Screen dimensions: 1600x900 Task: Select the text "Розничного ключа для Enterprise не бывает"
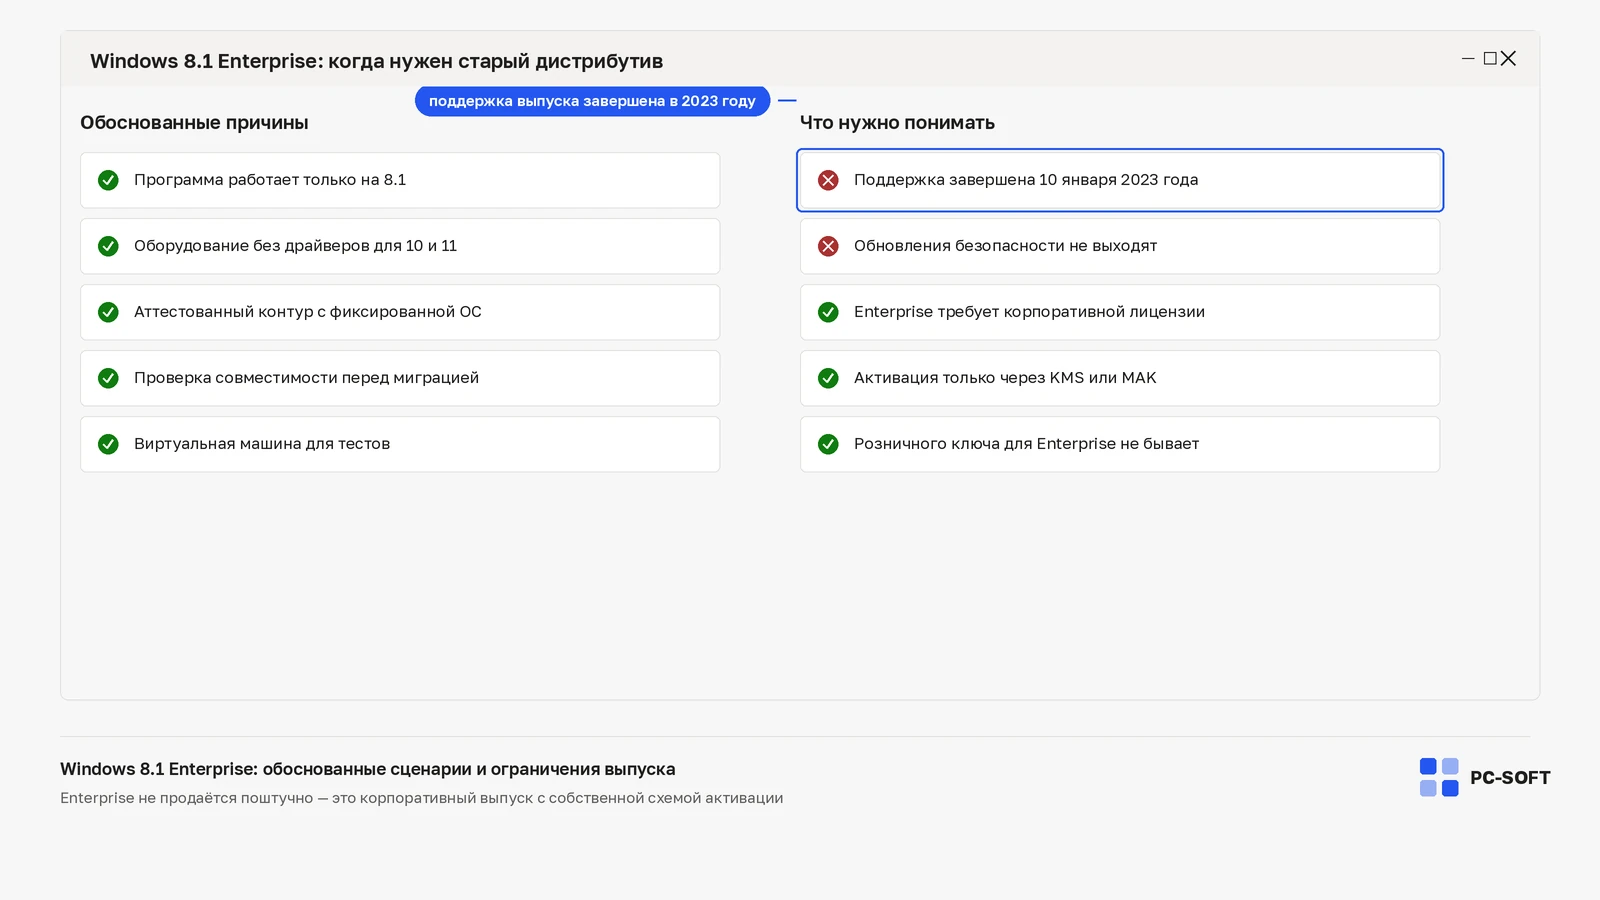pyautogui.click(x=1026, y=444)
